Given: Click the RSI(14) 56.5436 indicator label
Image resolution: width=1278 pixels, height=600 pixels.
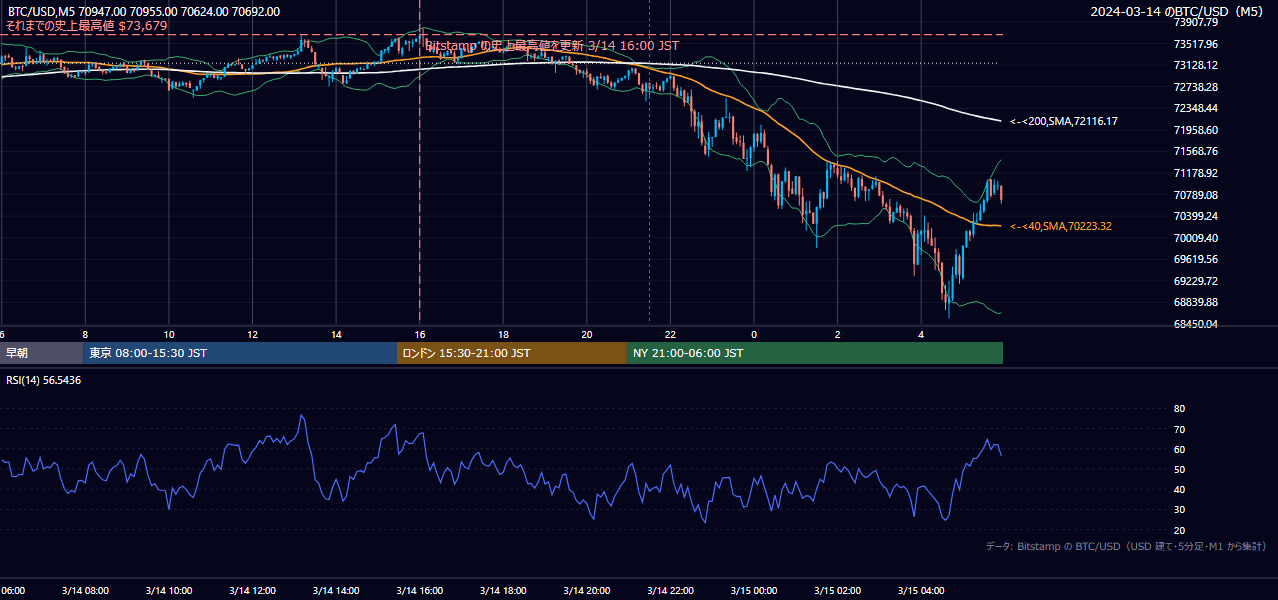Looking at the screenshot, I should (x=44, y=380).
